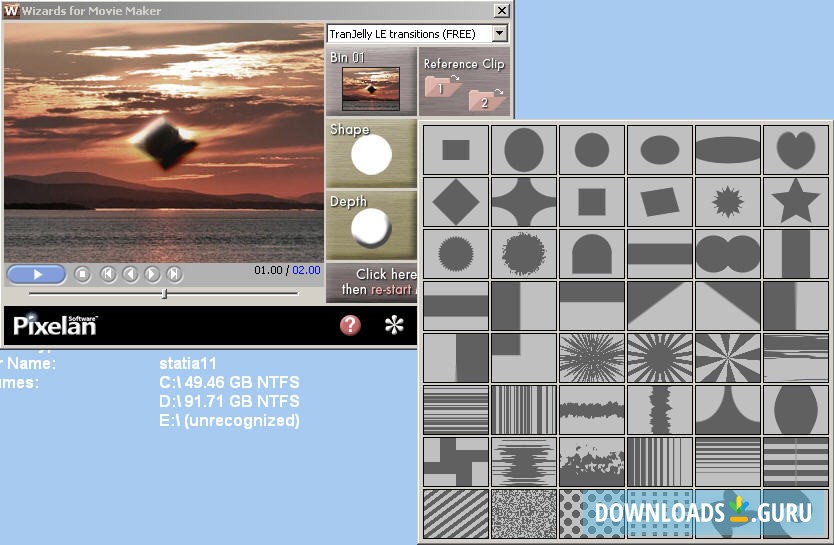Click the current time 01.00 readout
This screenshot has height=545, width=834.
coord(268,270)
